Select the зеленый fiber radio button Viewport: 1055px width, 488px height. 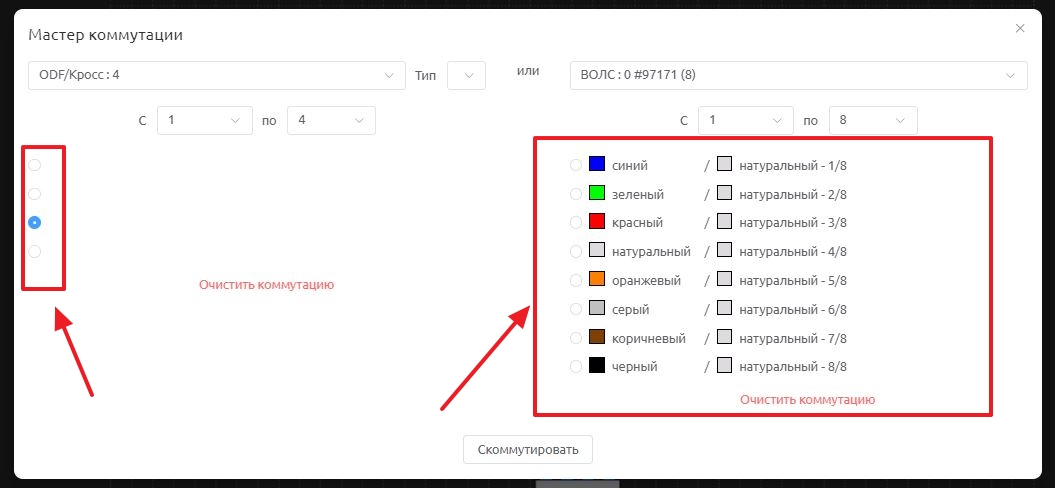576,194
